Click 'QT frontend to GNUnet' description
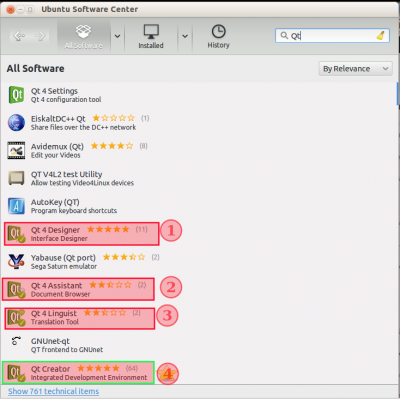The image size is (400, 399). (x=67, y=350)
